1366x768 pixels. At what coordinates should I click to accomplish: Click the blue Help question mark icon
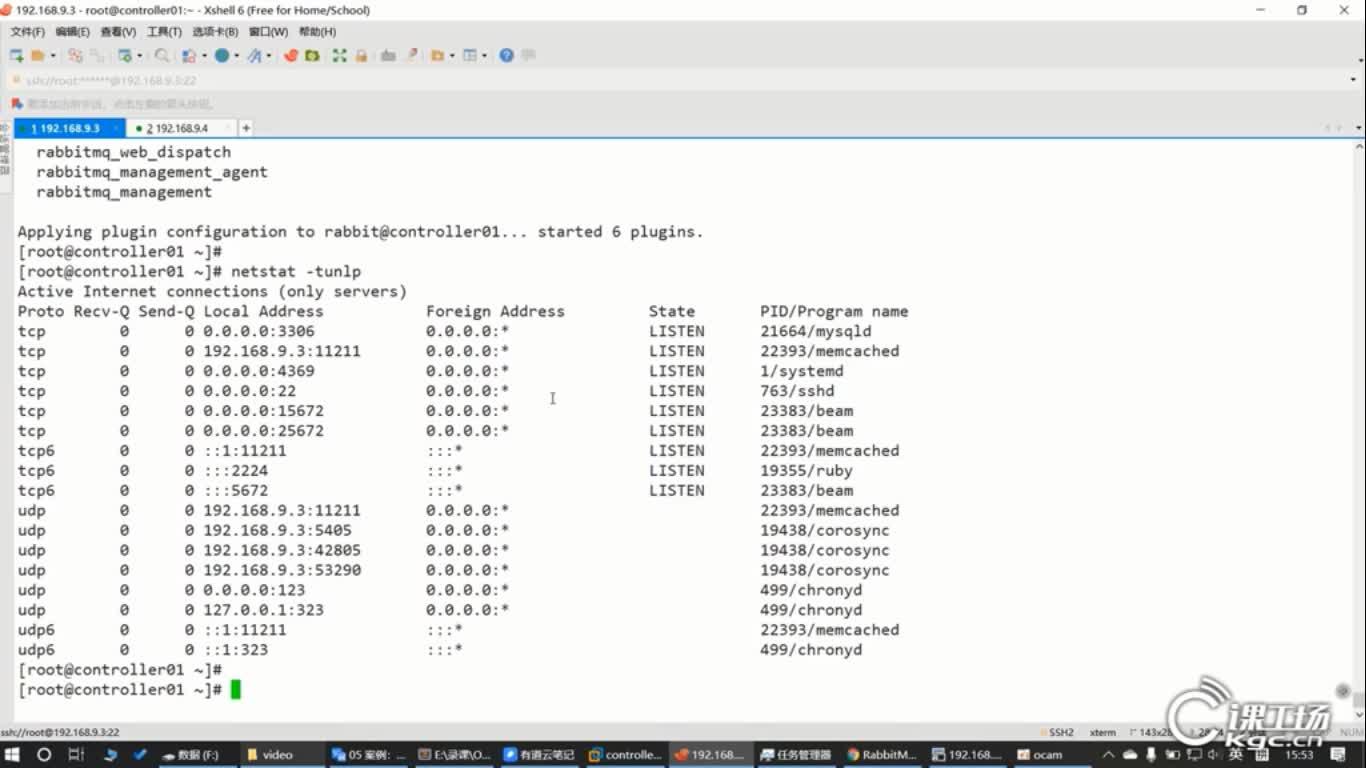pyautogui.click(x=507, y=56)
